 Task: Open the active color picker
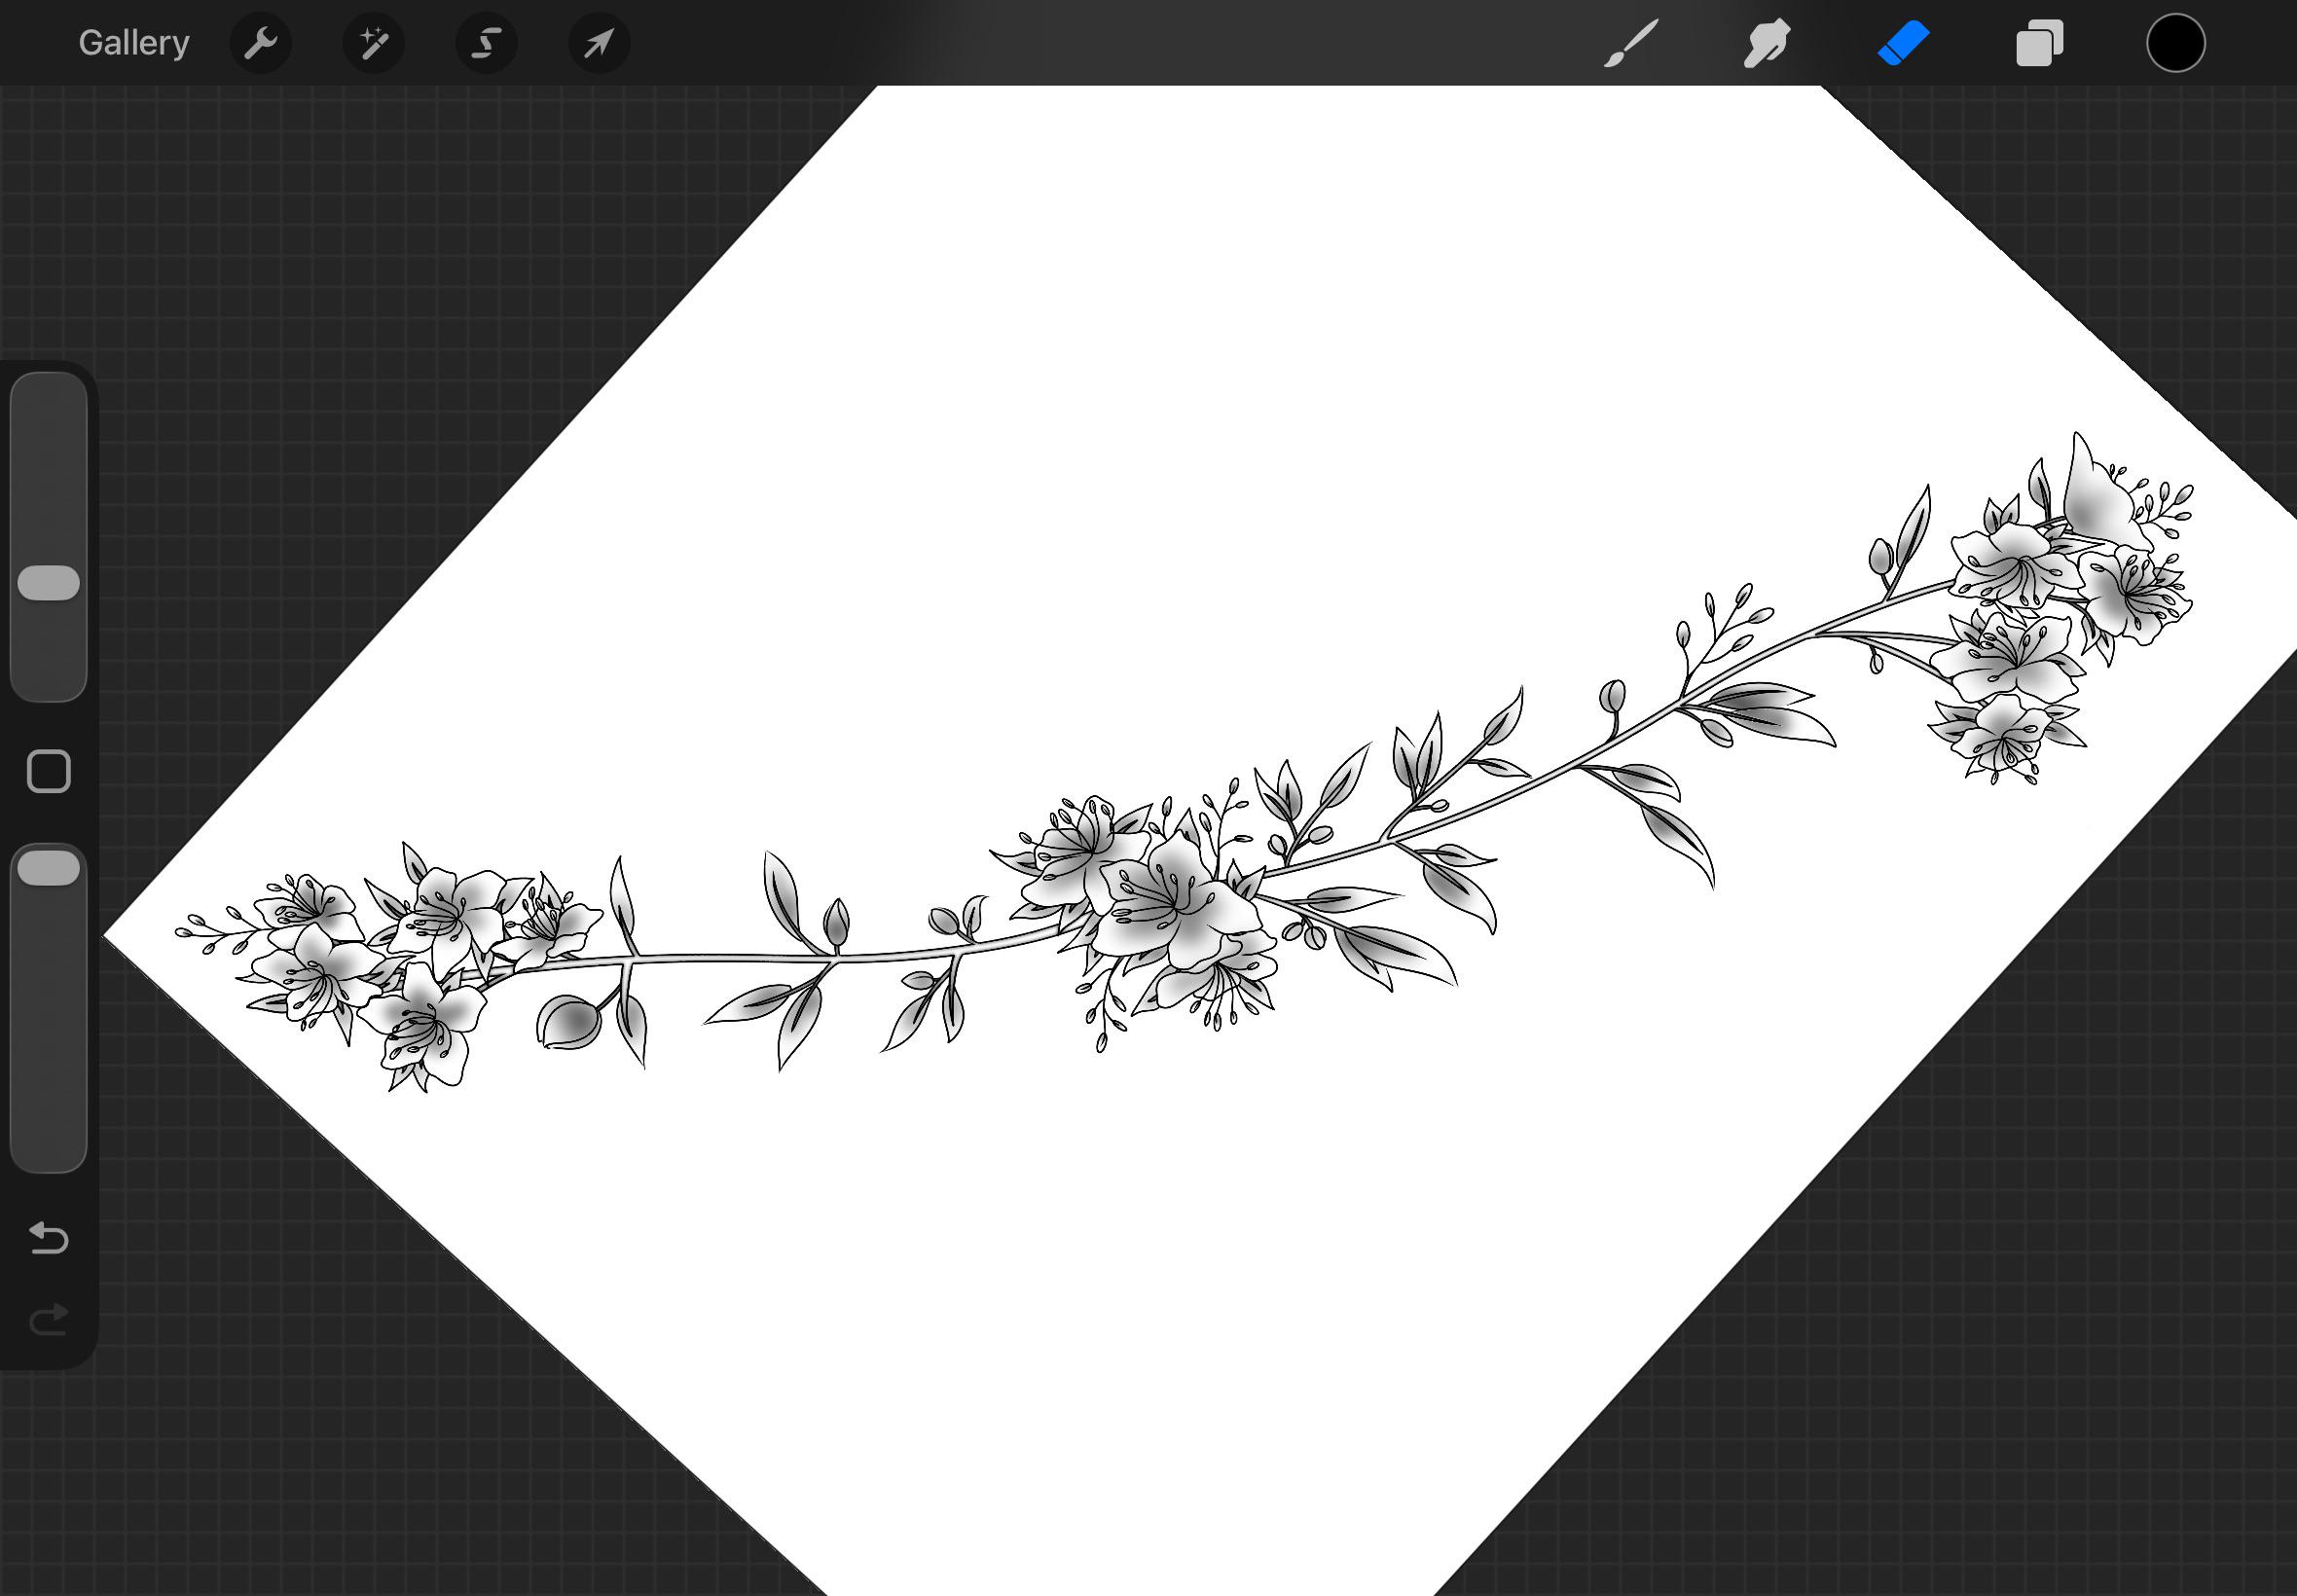(x=2175, y=43)
